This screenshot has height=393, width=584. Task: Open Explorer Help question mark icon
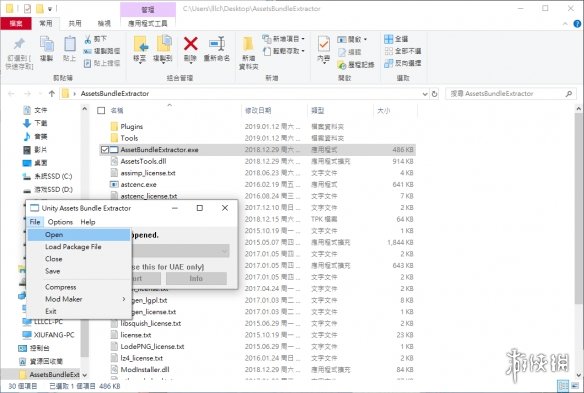click(577, 24)
